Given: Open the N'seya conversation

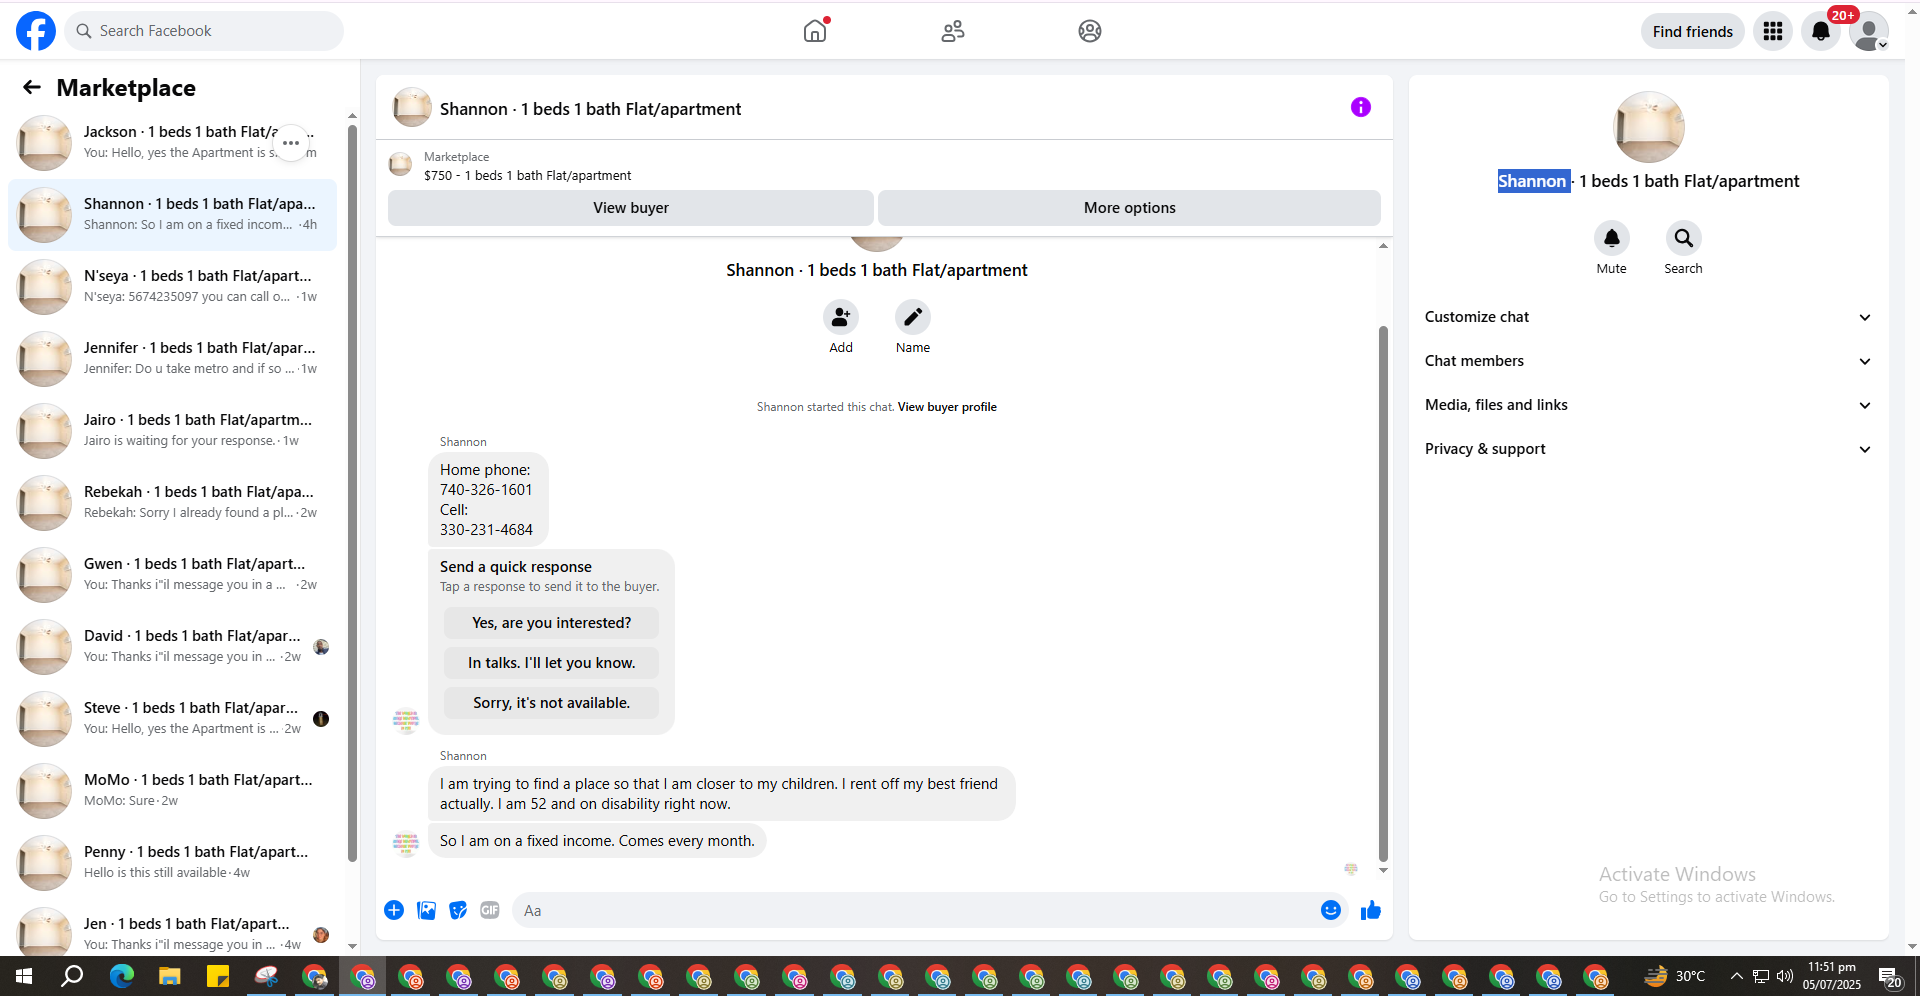Looking at the screenshot, I should tap(172, 287).
